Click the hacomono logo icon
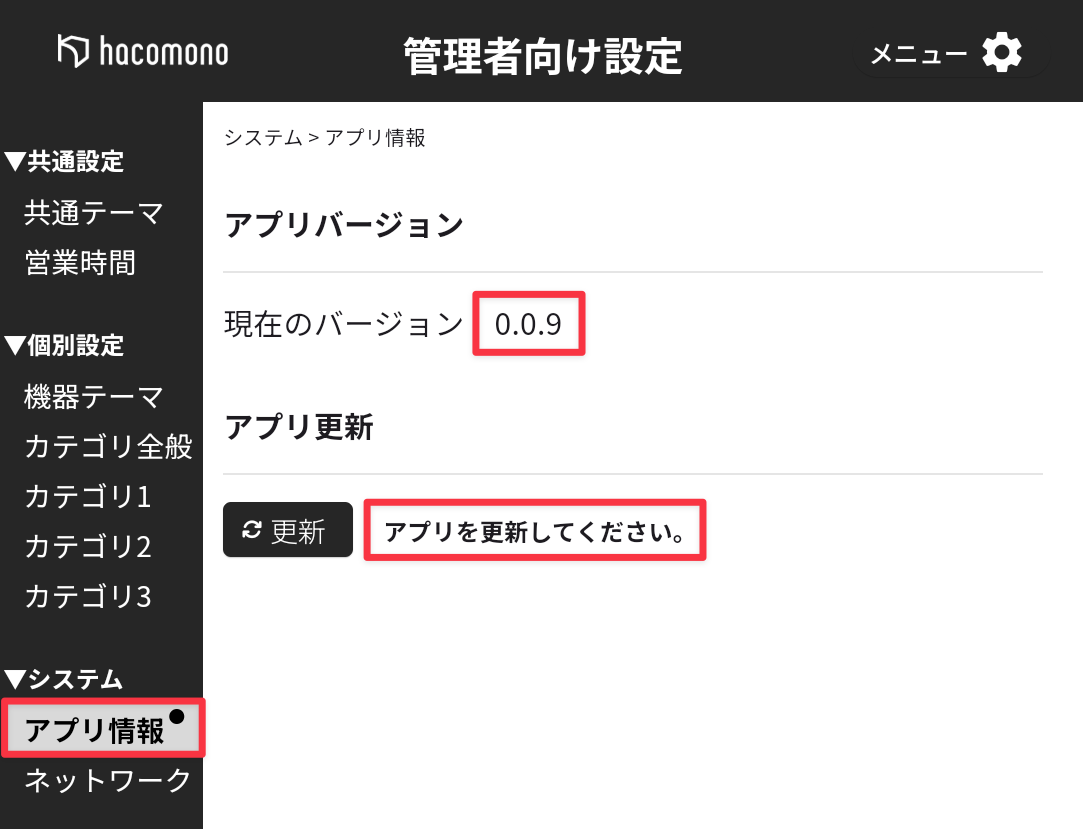Viewport: 1083px width, 829px height. [72, 51]
